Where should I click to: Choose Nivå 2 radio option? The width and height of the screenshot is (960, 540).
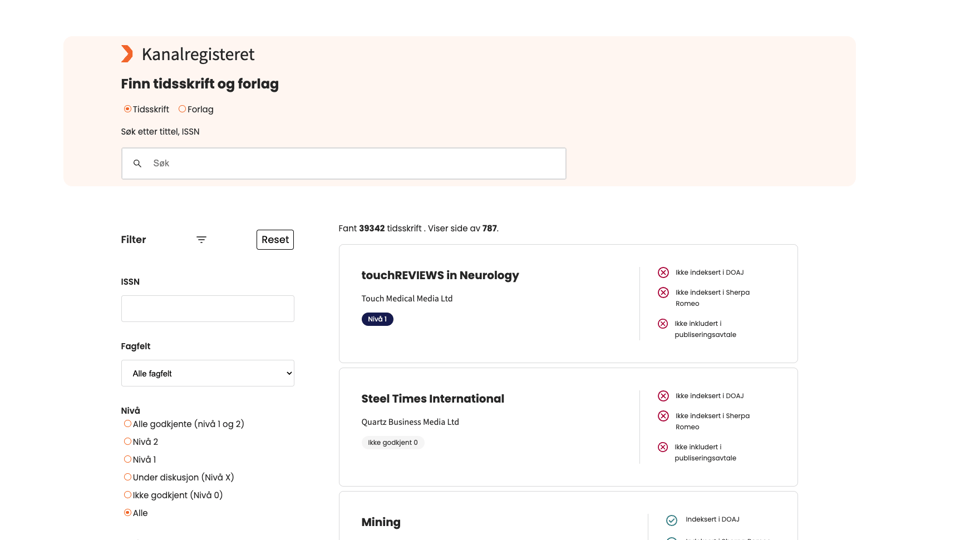pos(127,441)
